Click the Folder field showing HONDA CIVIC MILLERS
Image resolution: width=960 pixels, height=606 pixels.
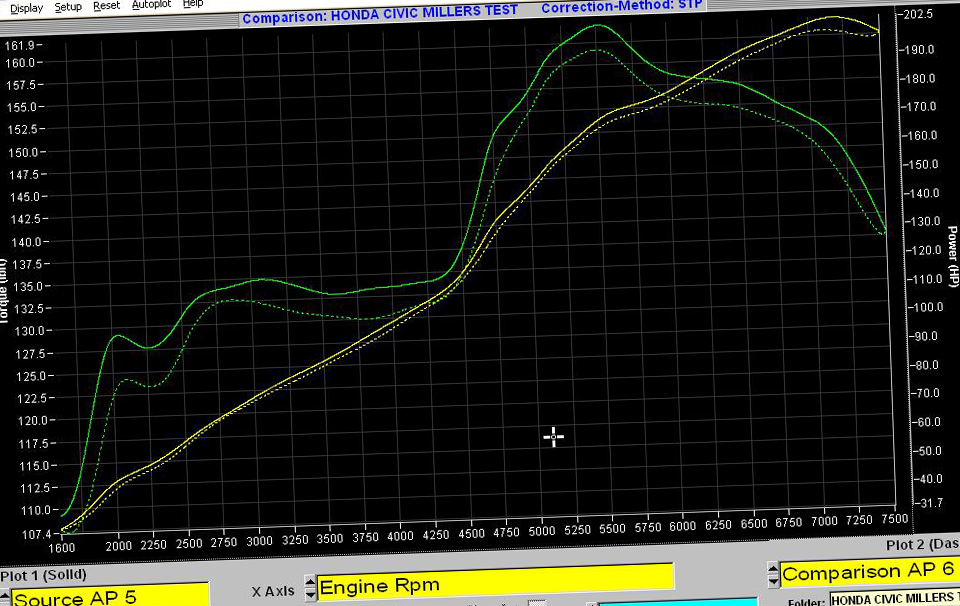[x=894, y=599]
